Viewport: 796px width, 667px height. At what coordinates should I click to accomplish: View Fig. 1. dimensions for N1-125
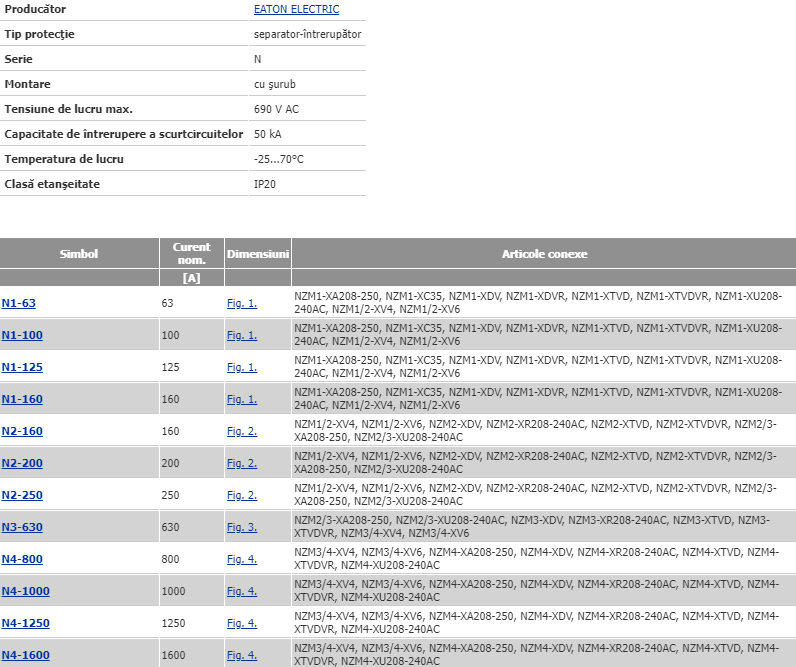242,367
